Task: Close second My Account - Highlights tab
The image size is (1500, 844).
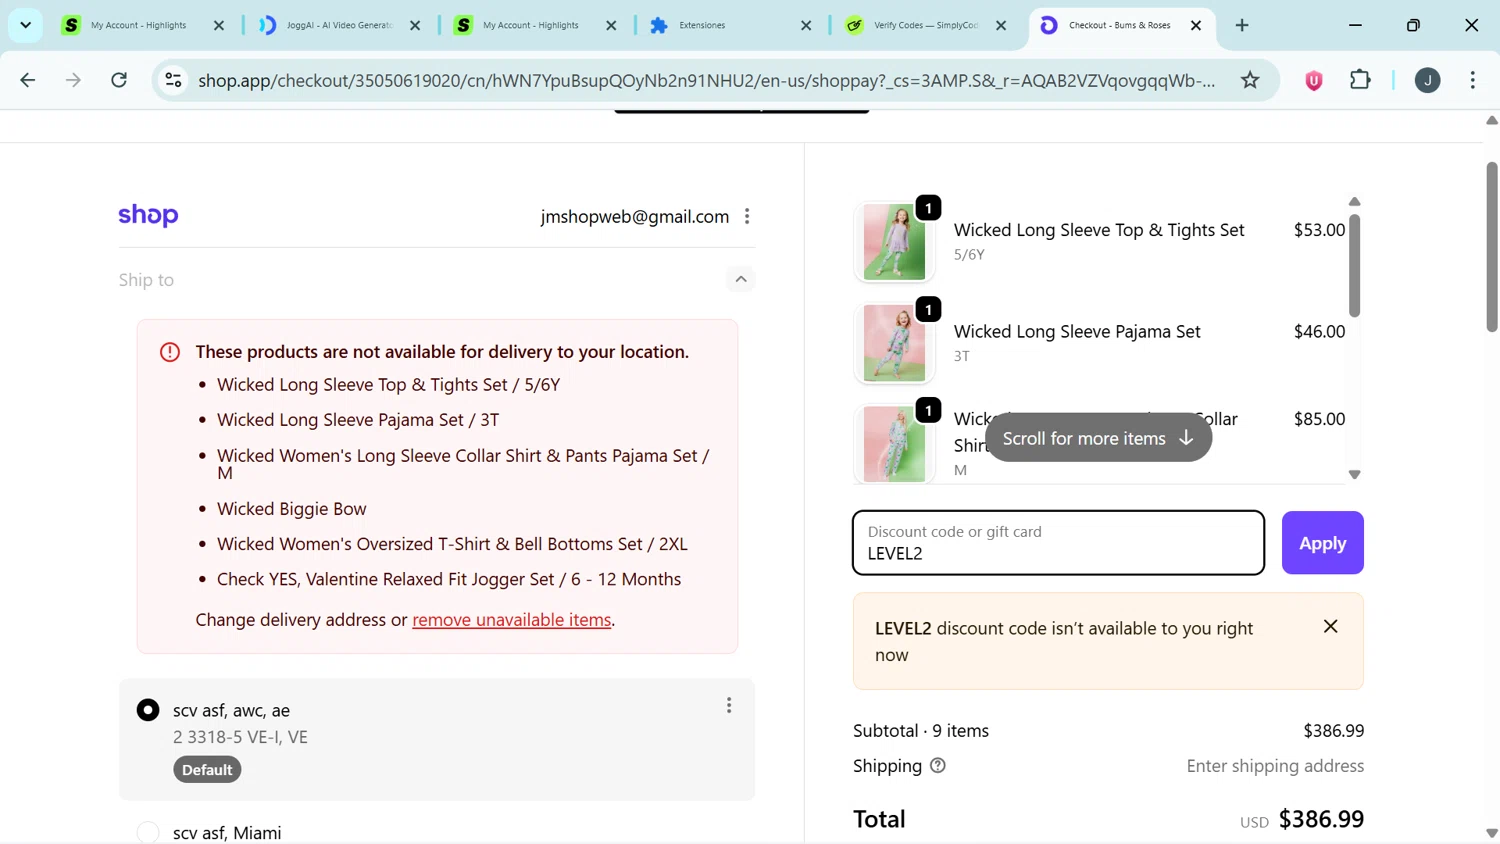Action: [x=611, y=25]
